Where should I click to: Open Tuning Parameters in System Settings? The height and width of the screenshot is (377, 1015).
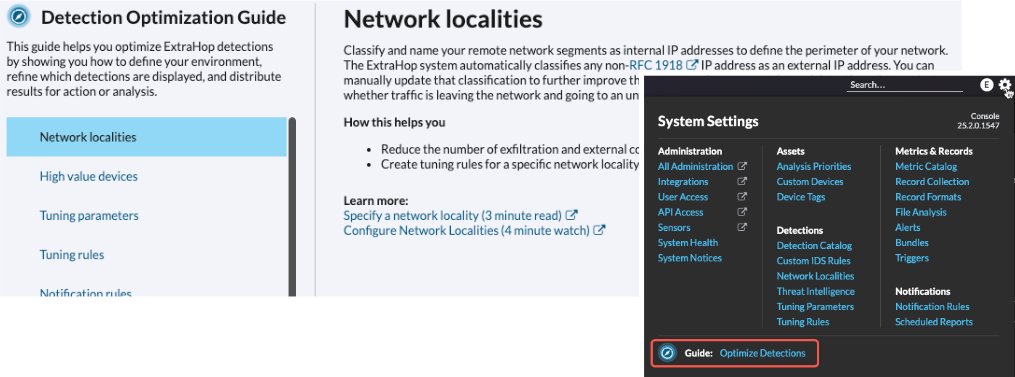click(816, 306)
